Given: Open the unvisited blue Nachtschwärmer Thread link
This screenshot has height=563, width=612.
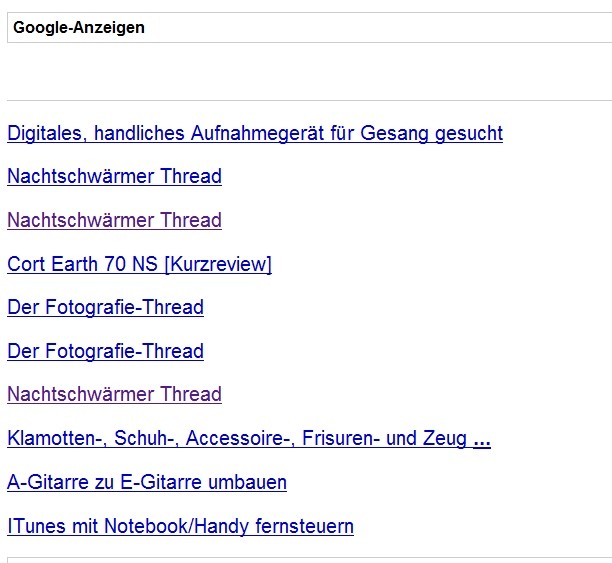Looking at the screenshot, I should [x=114, y=176].
